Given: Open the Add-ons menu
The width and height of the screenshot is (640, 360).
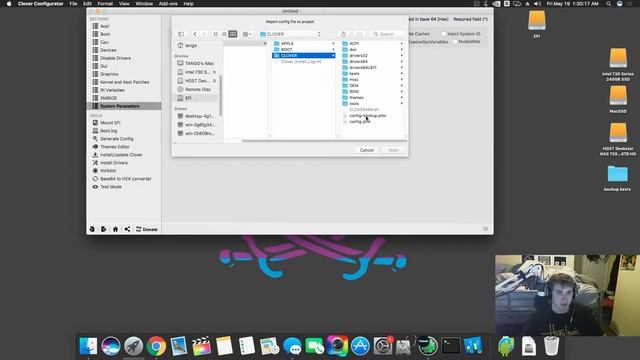Looking at the screenshot, I should (168, 4).
